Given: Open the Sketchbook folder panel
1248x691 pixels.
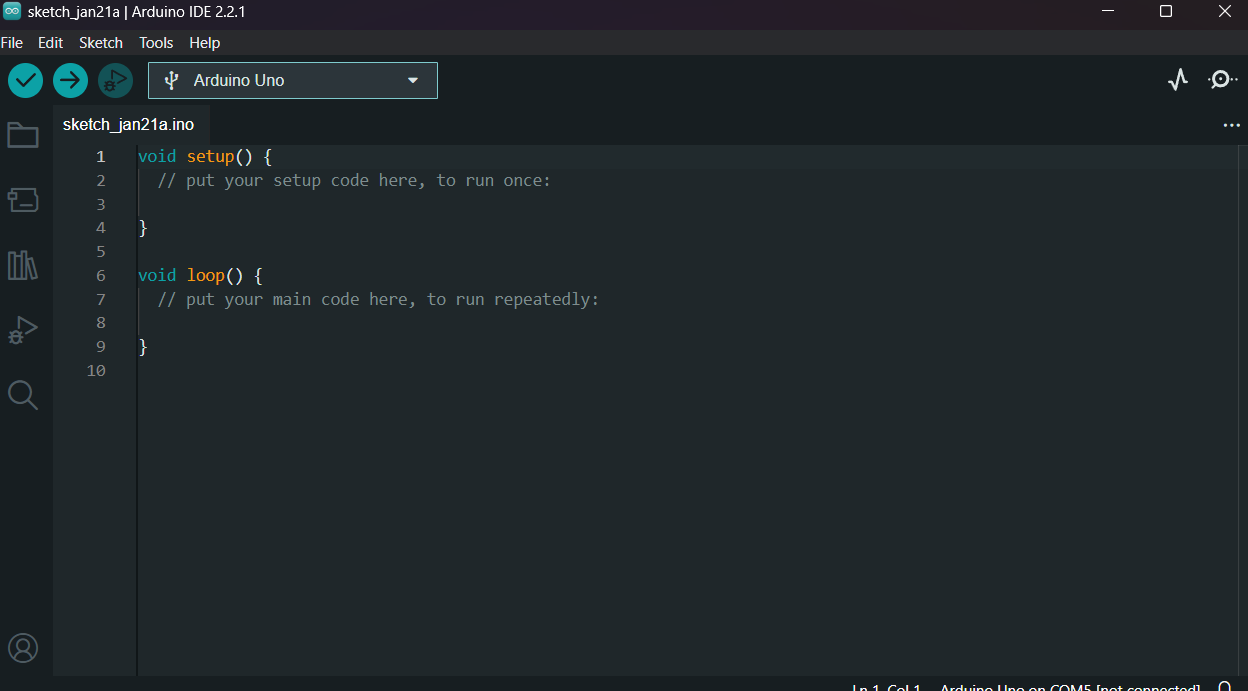Looking at the screenshot, I should [23, 135].
